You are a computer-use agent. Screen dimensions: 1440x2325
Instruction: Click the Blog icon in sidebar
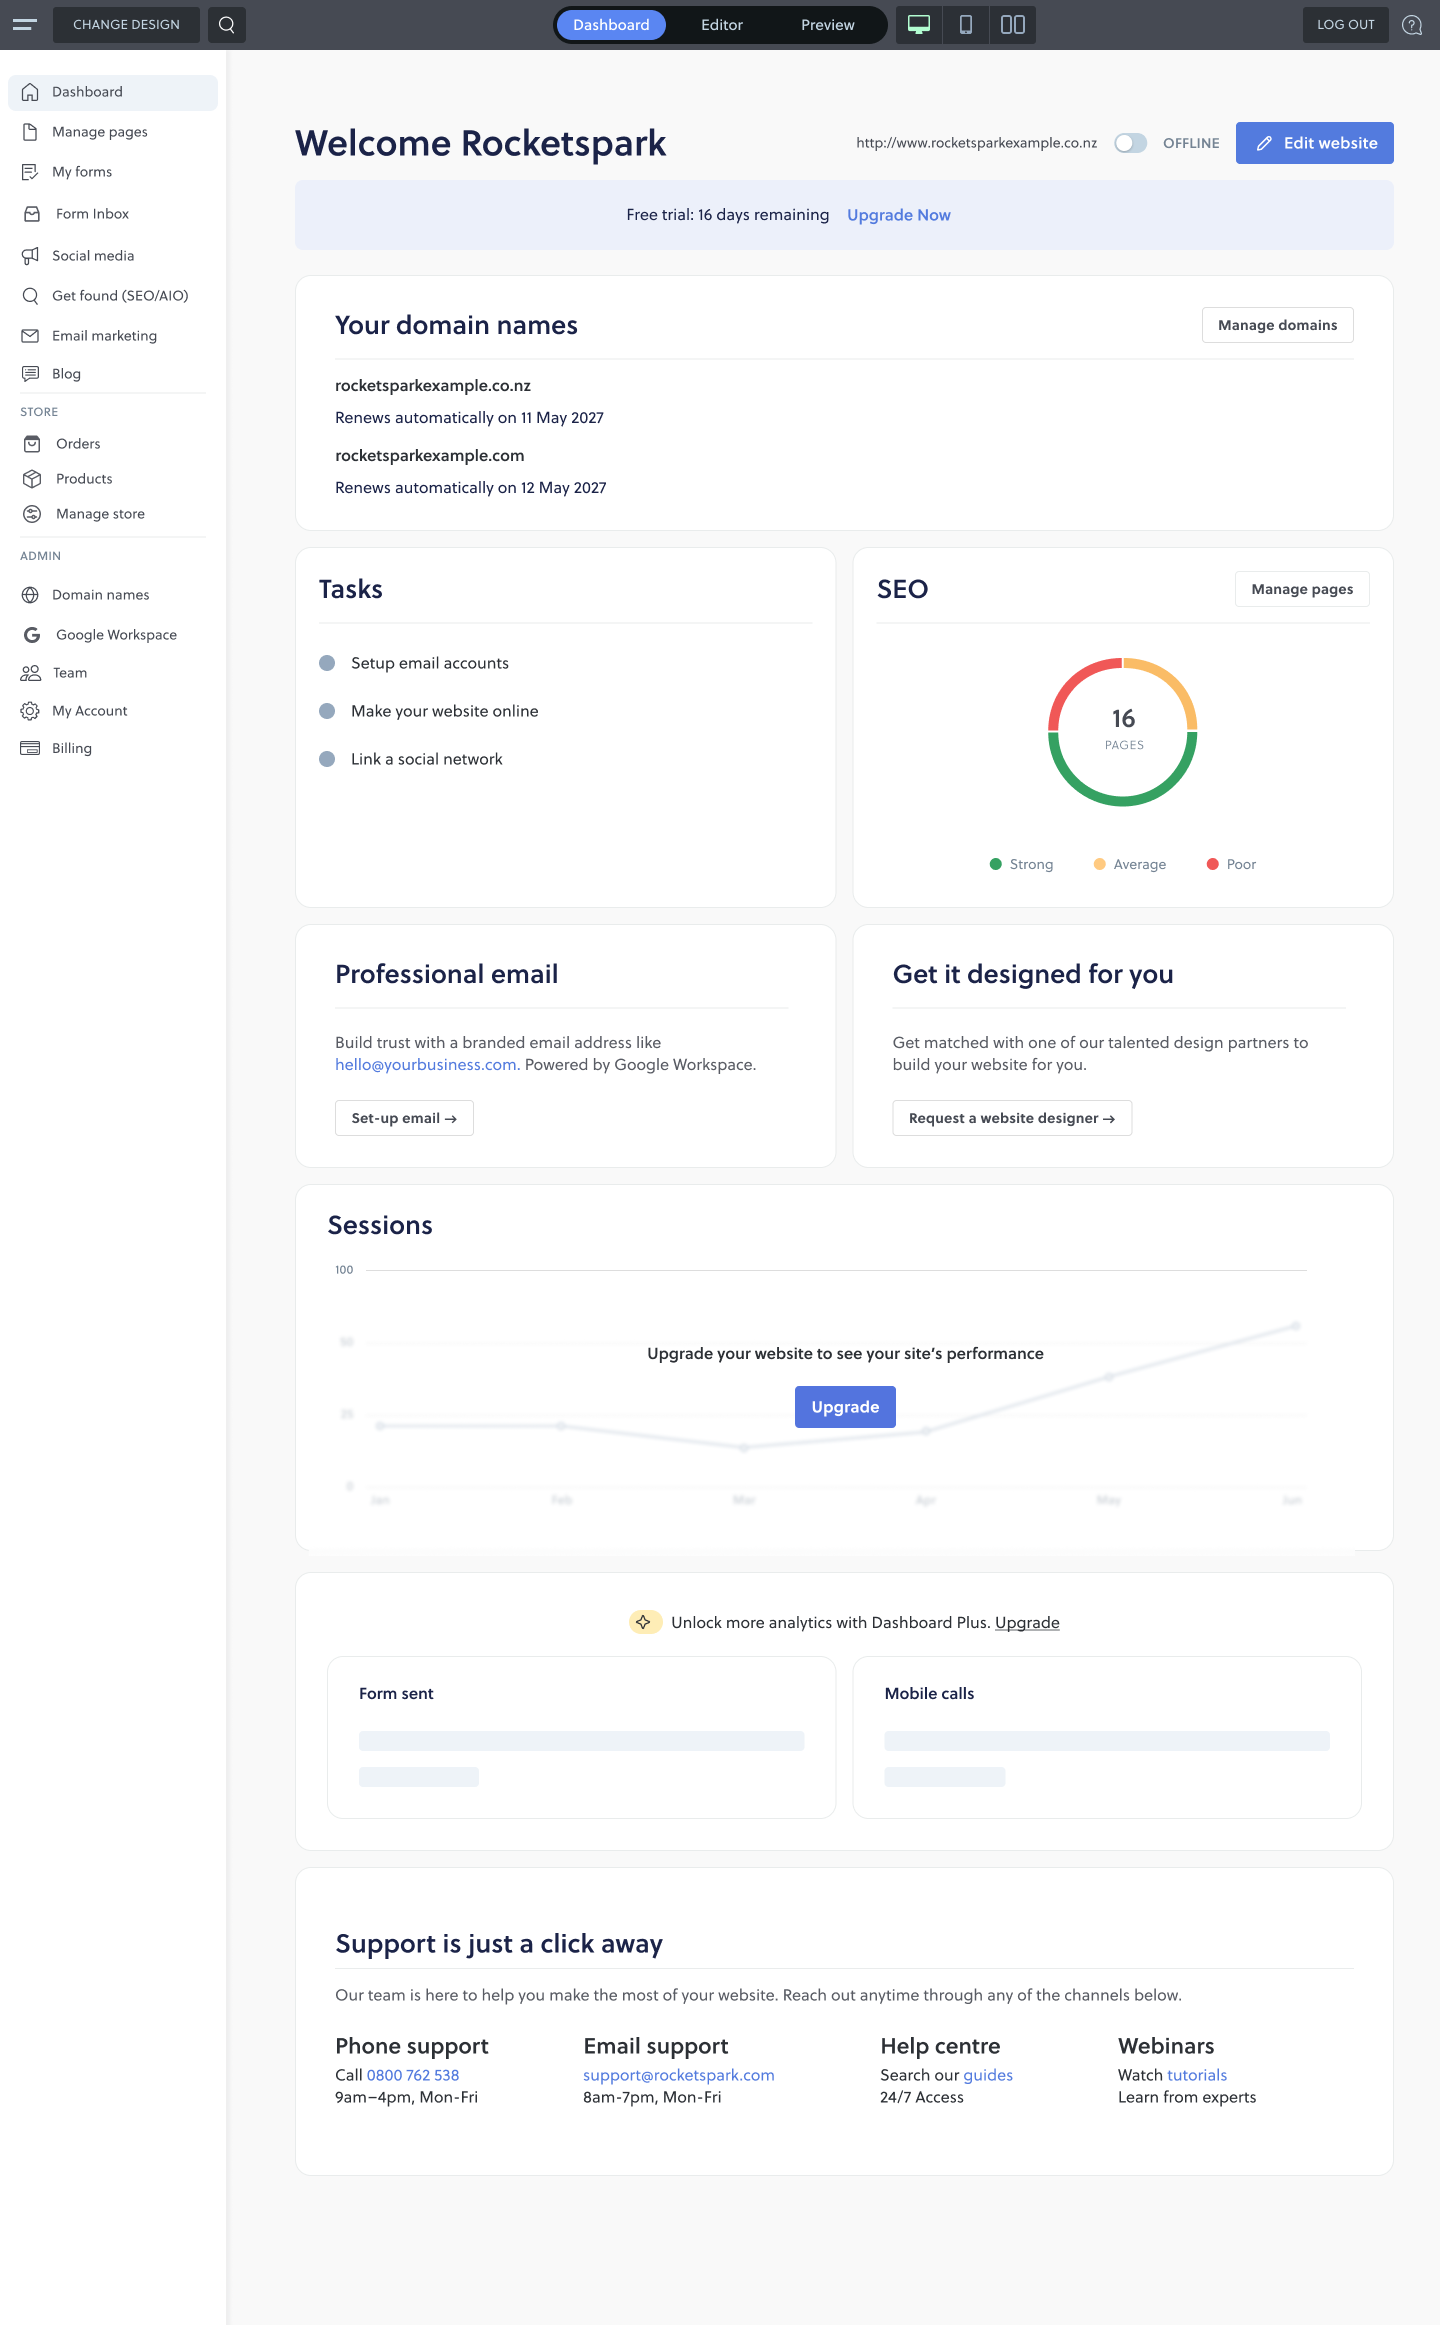[x=30, y=374]
